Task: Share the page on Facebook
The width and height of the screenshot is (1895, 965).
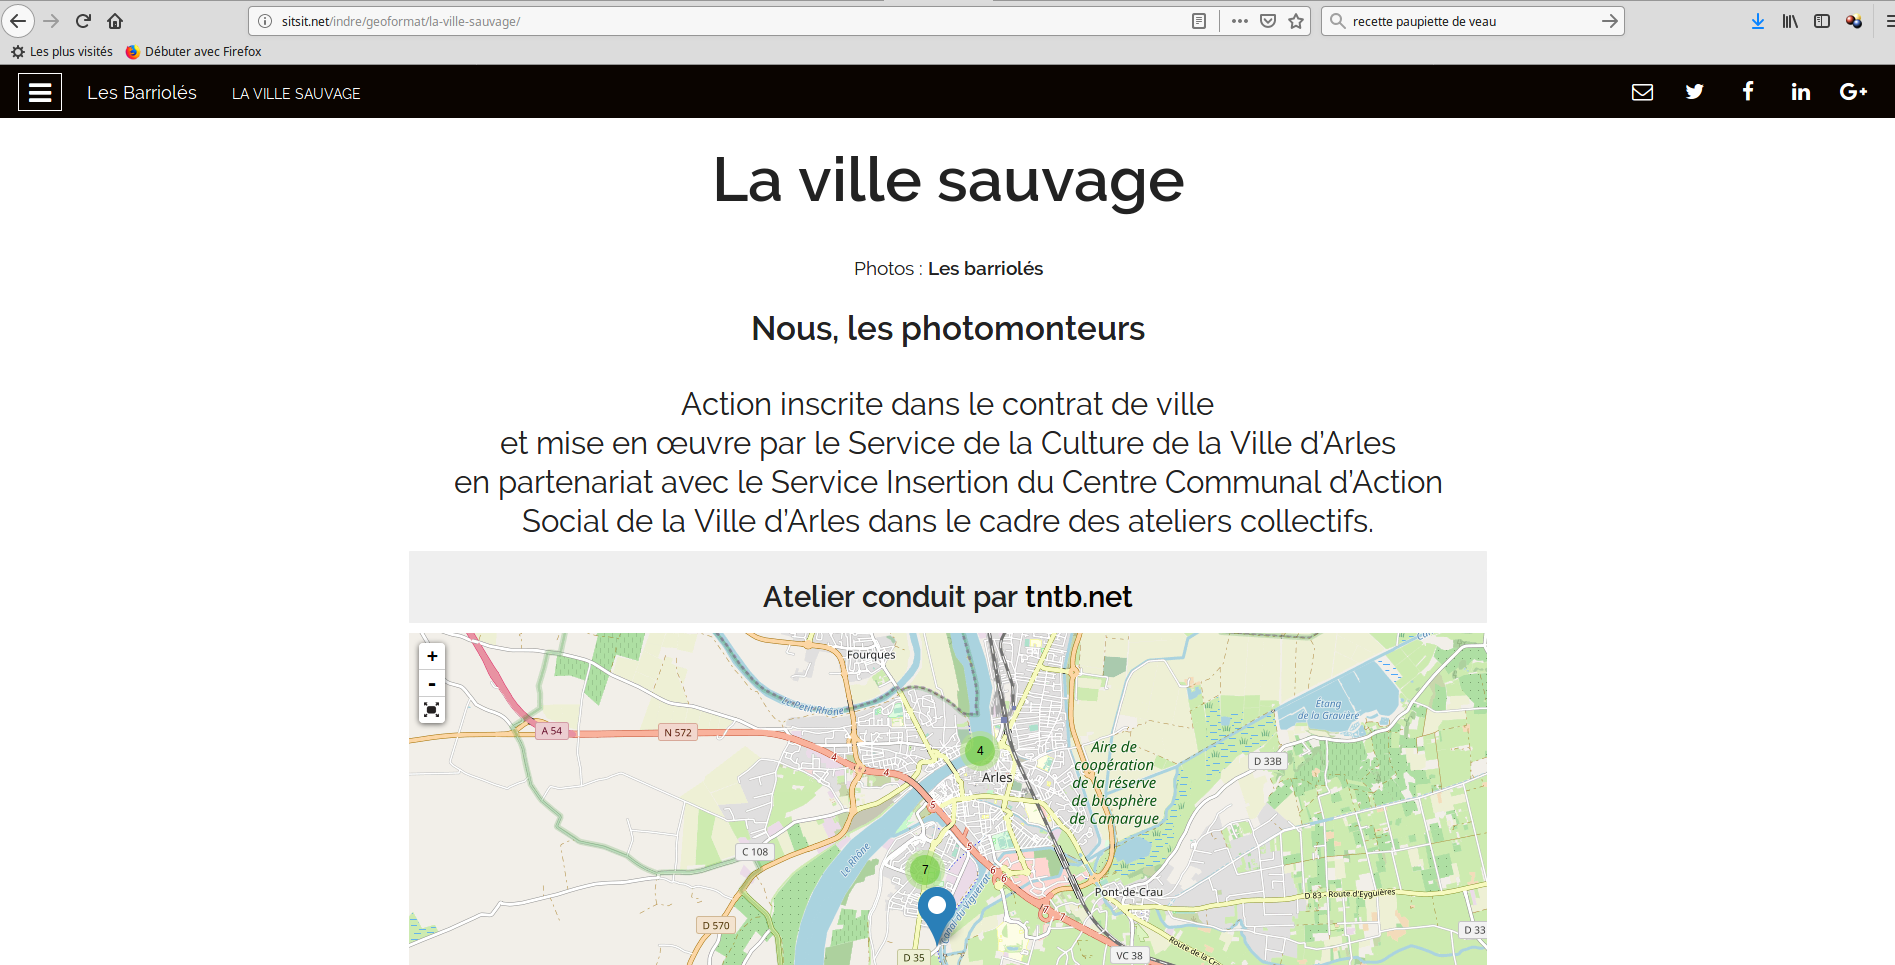Action: (x=1748, y=92)
